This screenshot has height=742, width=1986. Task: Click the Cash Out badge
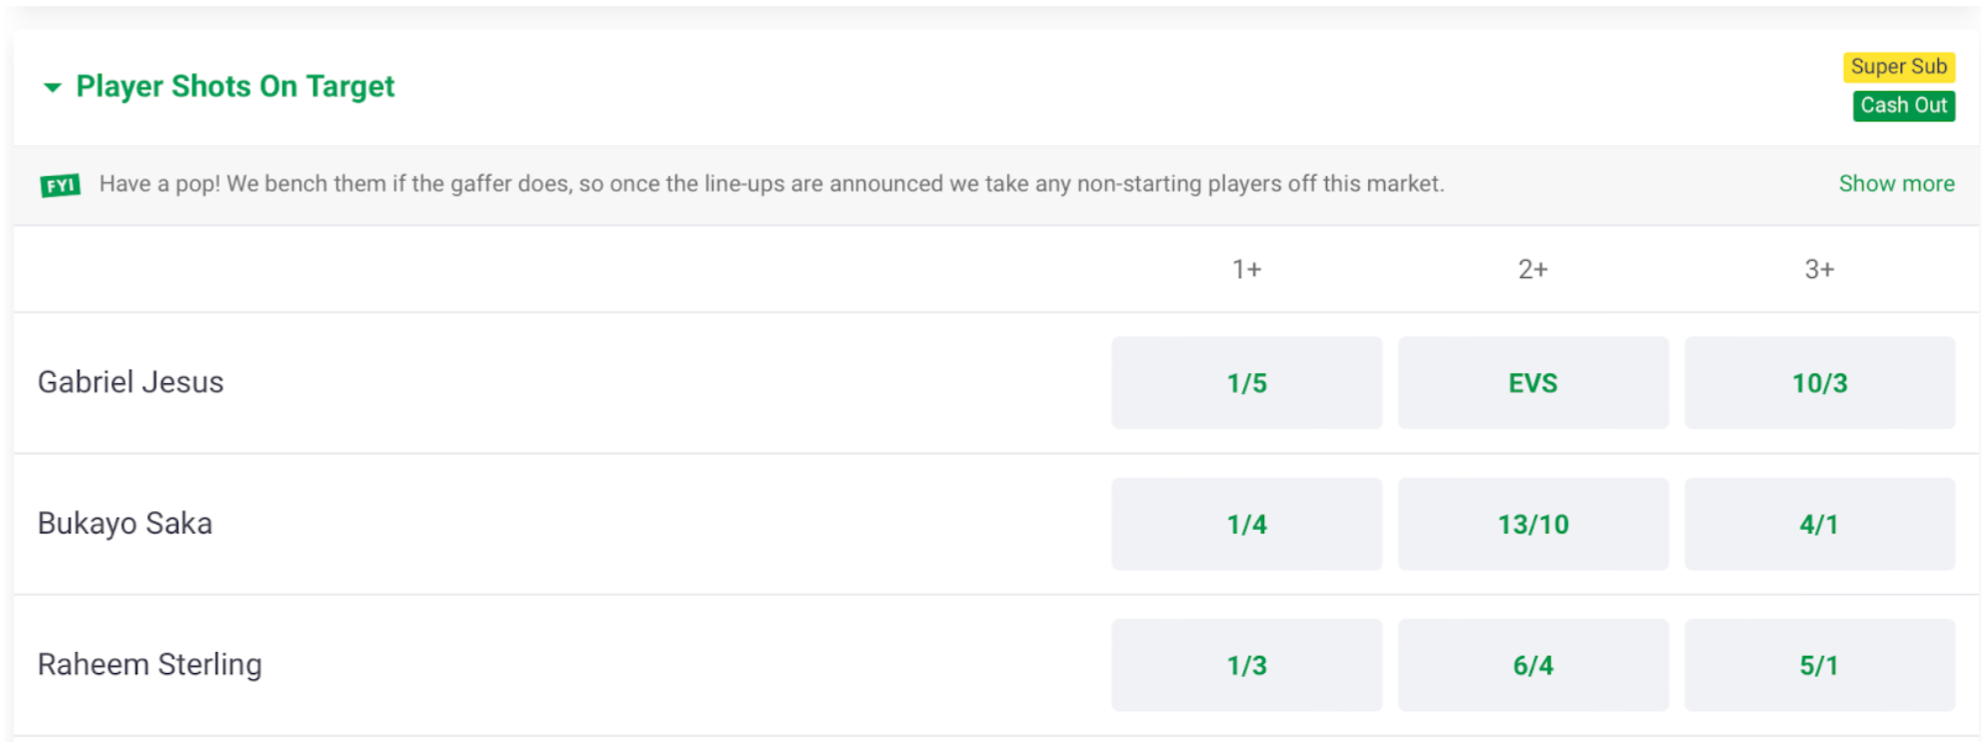[x=1903, y=105]
